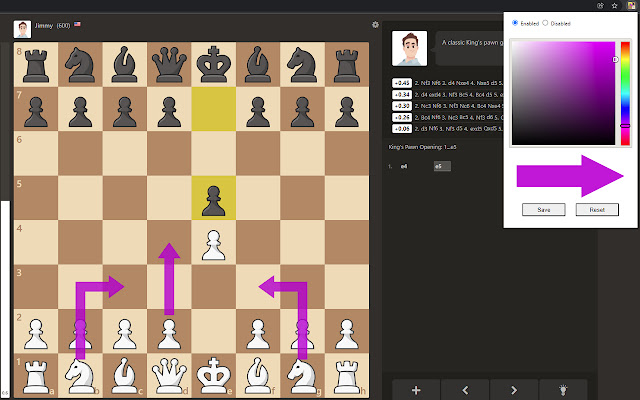Click the black pawn on e5
The width and height of the screenshot is (640, 400).
213,200
